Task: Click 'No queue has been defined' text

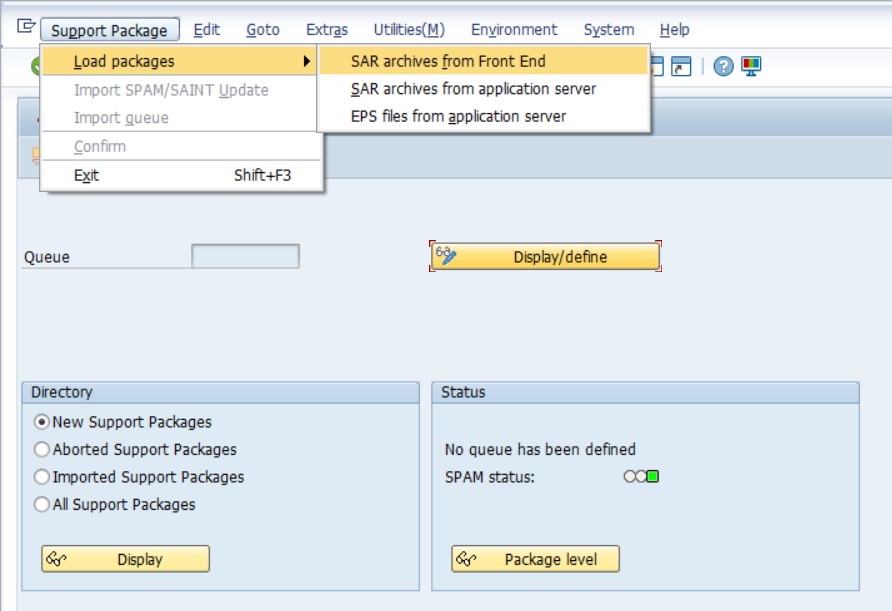Action: point(540,449)
